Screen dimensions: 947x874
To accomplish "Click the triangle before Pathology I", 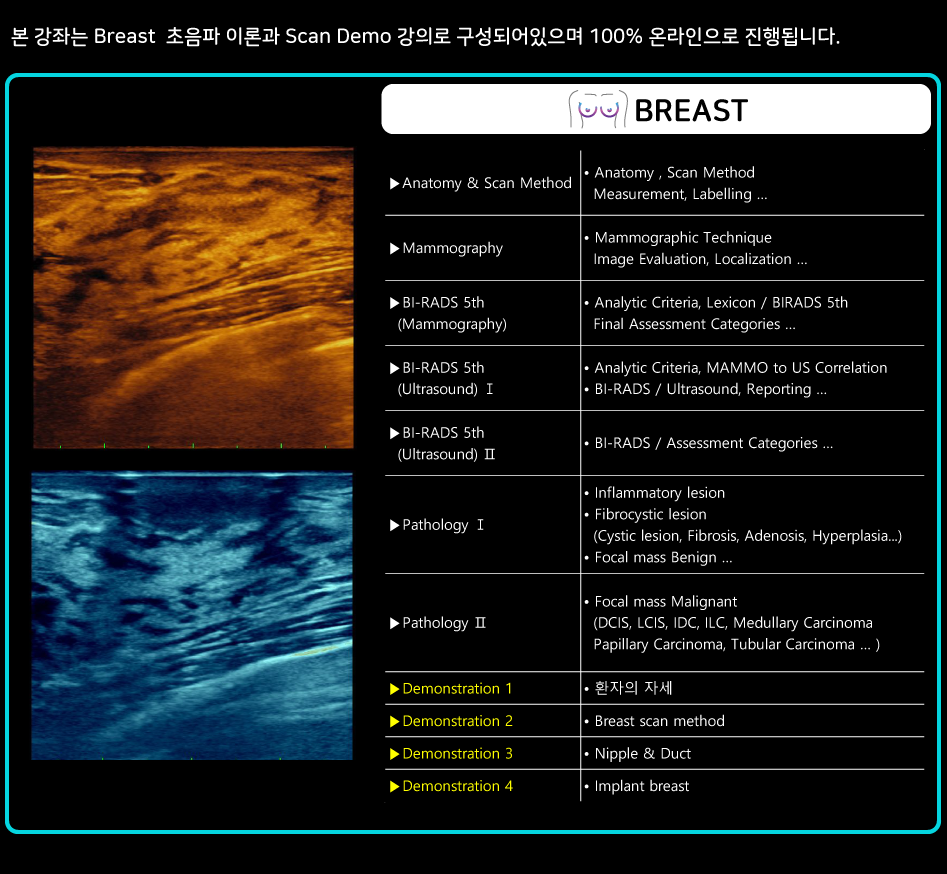I will (x=394, y=525).
